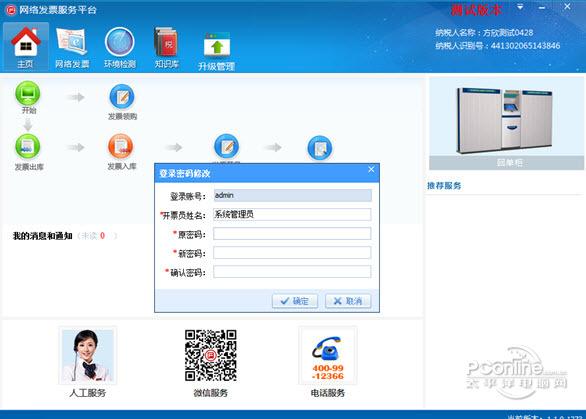Confirm with the 确定 button
Viewport: 586px width, 419px height.
tap(295, 301)
